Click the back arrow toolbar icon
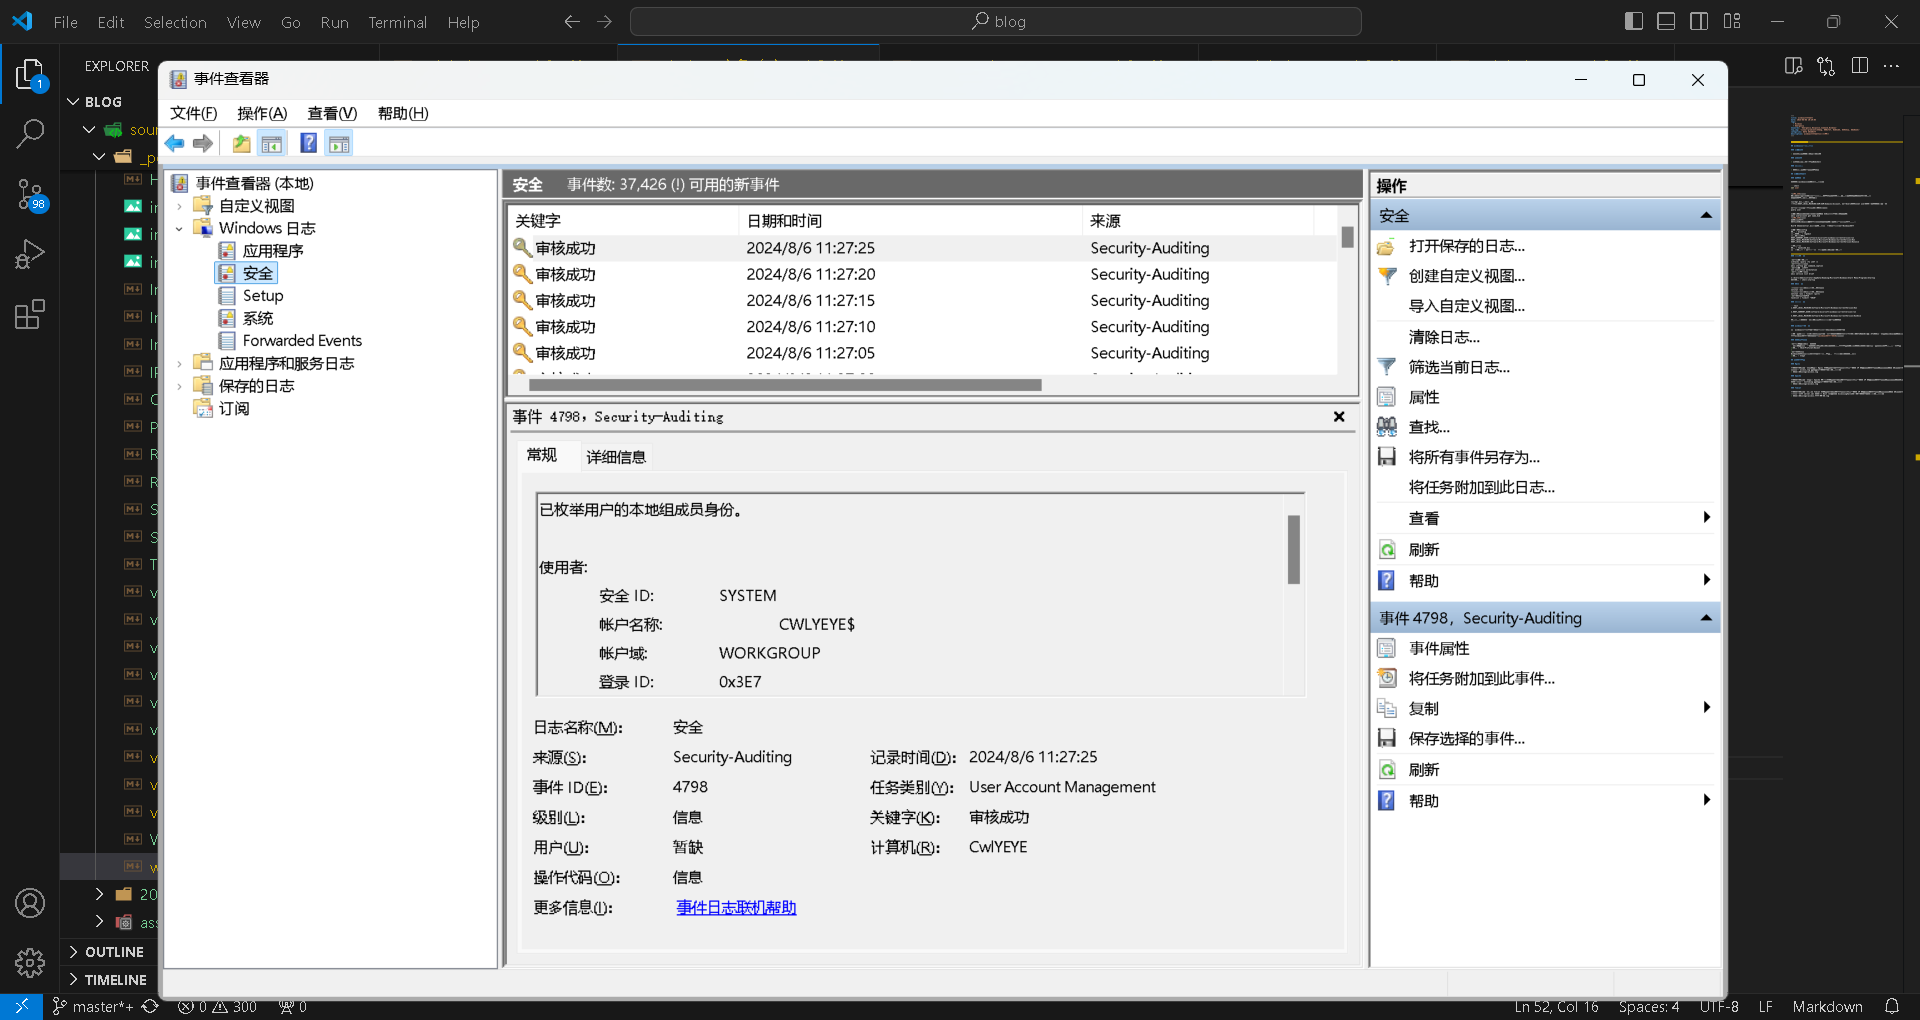This screenshot has height=1020, width=1920. [175, 144]
